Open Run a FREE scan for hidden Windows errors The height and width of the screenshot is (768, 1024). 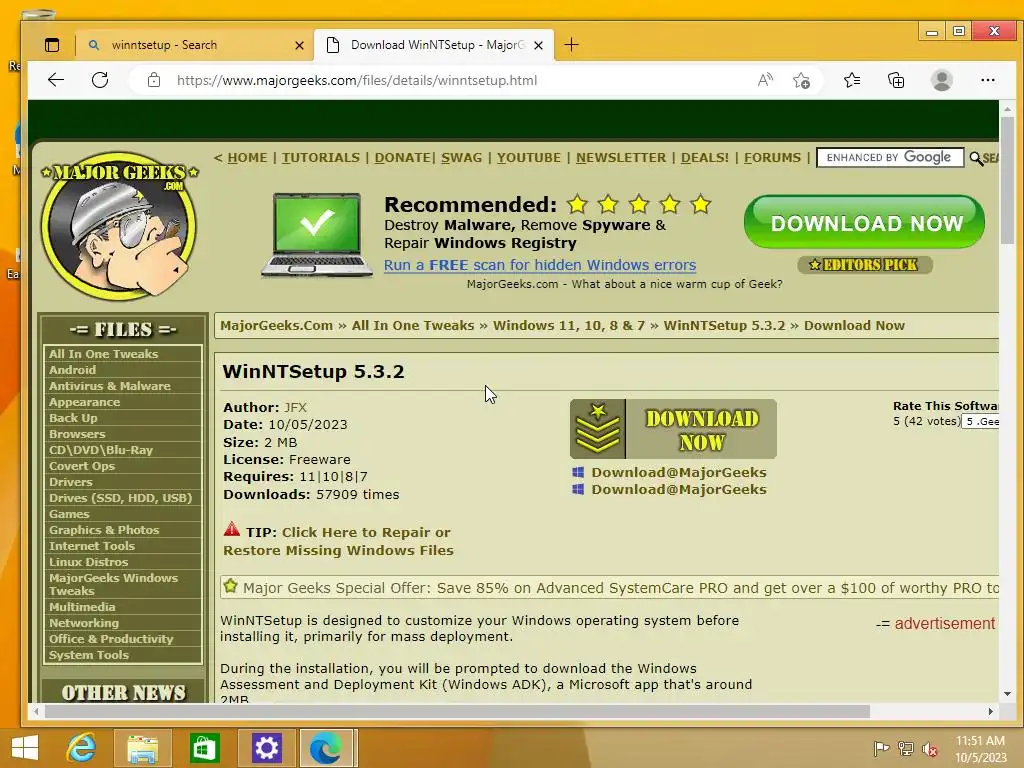point(539,265)
